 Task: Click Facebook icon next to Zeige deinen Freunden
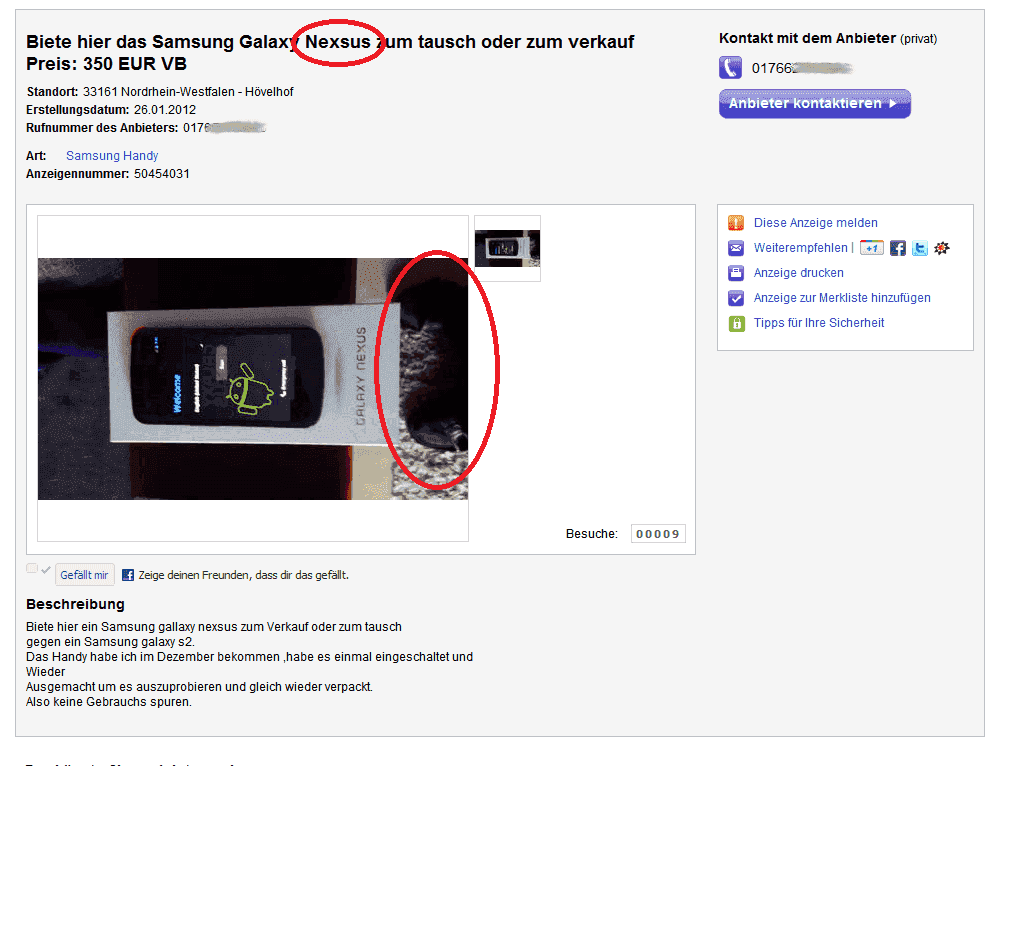pos(128,575)
